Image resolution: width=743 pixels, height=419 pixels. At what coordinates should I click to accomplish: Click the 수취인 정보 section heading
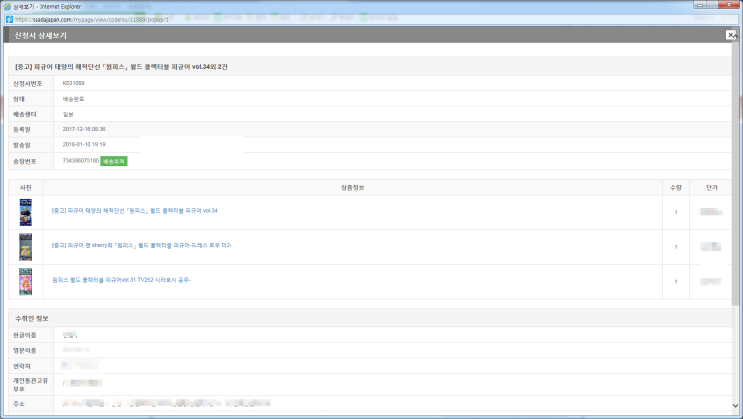click(32, 319)
